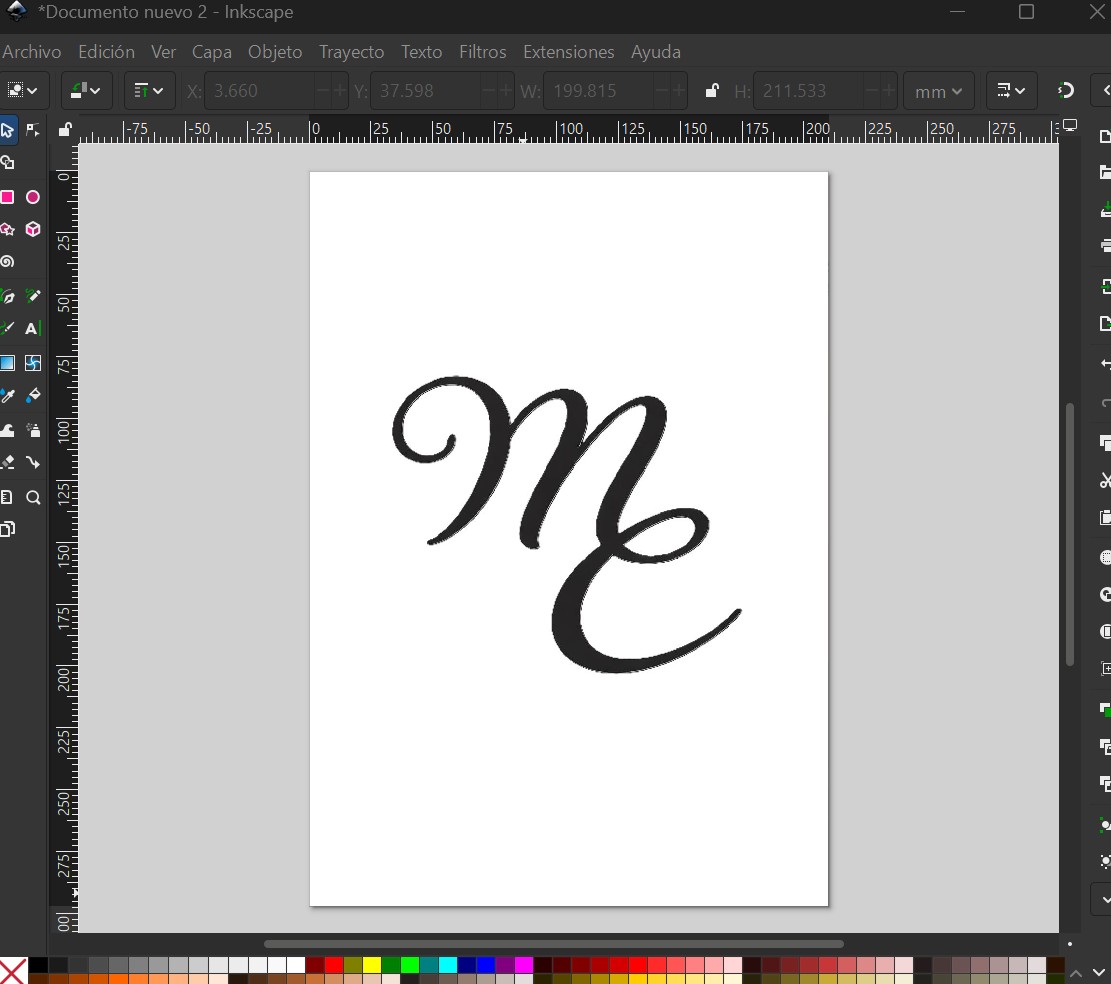
Task: Click the no-paint X swatch in palette
Action: 13,971
